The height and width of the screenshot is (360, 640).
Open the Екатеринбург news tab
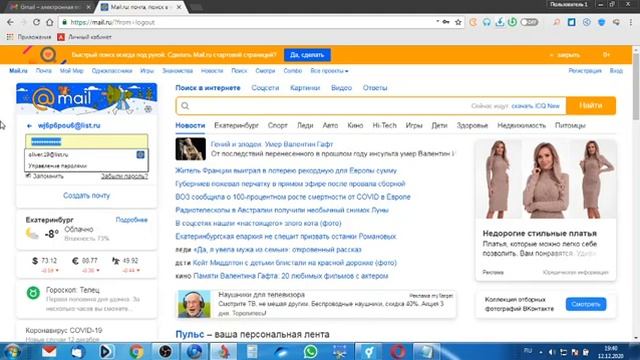pos(236,125)
